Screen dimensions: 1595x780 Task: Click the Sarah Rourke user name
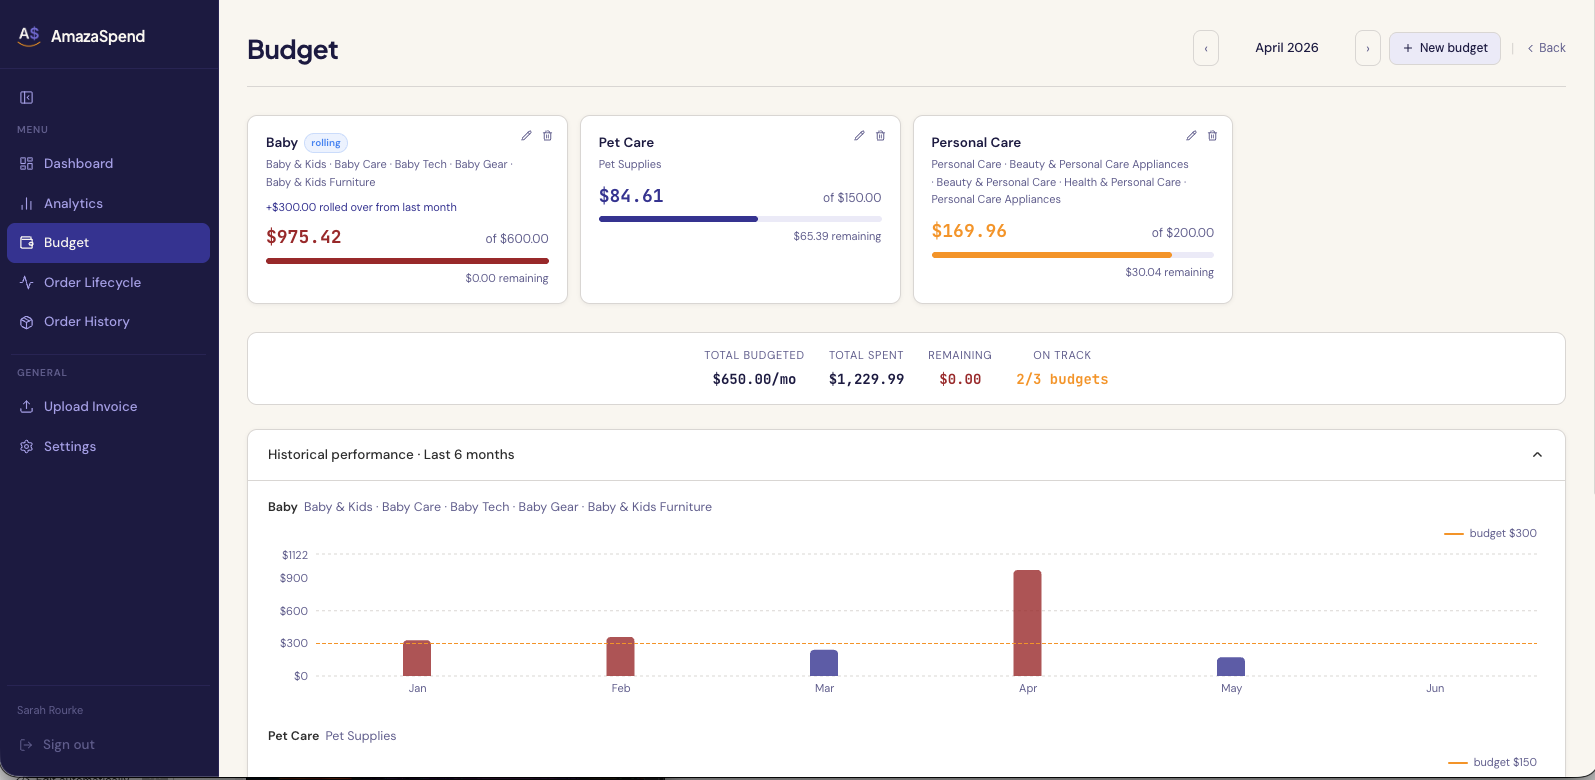pyautogui.click(x=50, y=710)
